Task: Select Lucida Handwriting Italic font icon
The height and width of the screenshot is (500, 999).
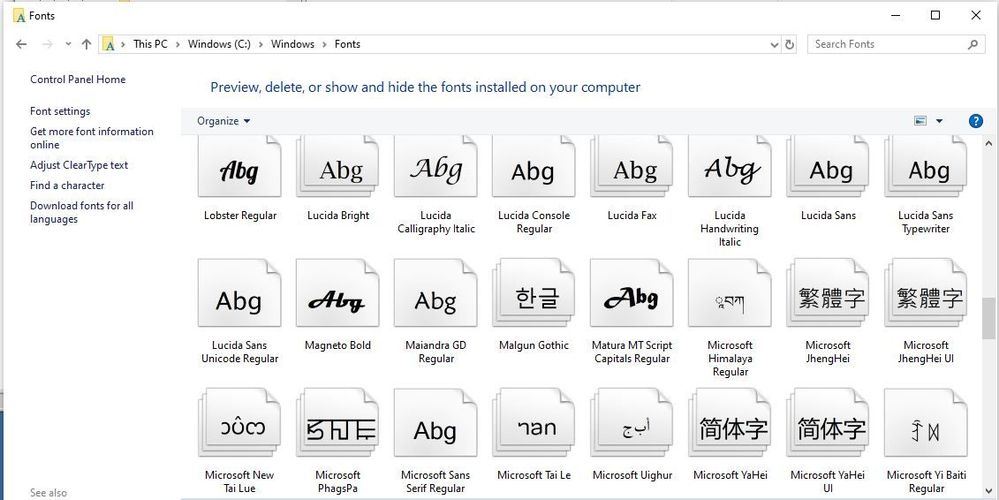Action: pyautogui.click(x=730, y=166)
